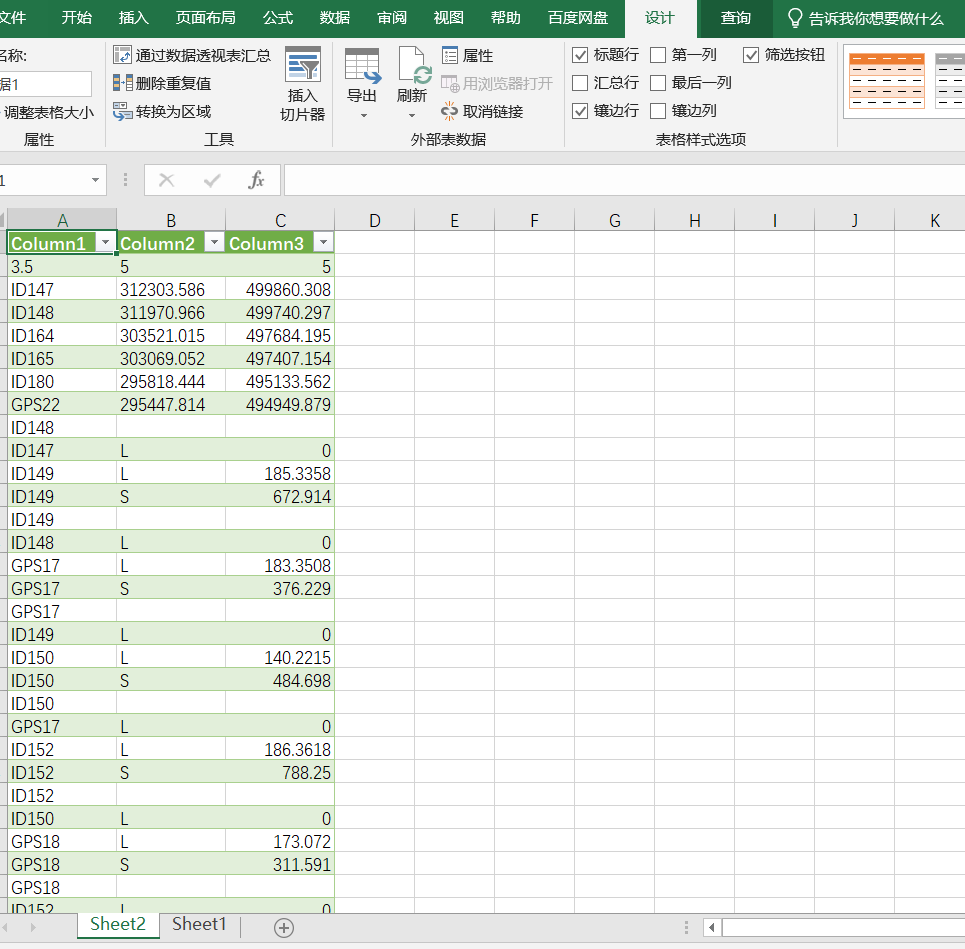Enable the Total Row (汇总行) checkbox

(x=580, y=83)
